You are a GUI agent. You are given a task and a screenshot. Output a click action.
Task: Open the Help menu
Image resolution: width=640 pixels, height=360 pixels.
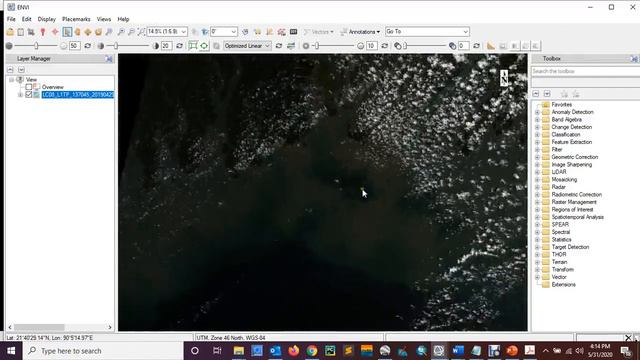[123, 19]
